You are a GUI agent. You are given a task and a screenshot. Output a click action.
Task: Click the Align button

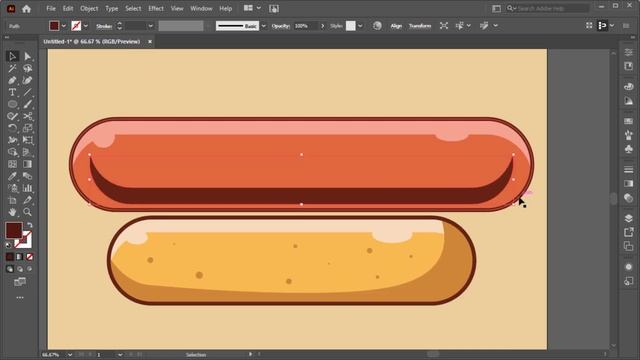(x=396, y=26)
